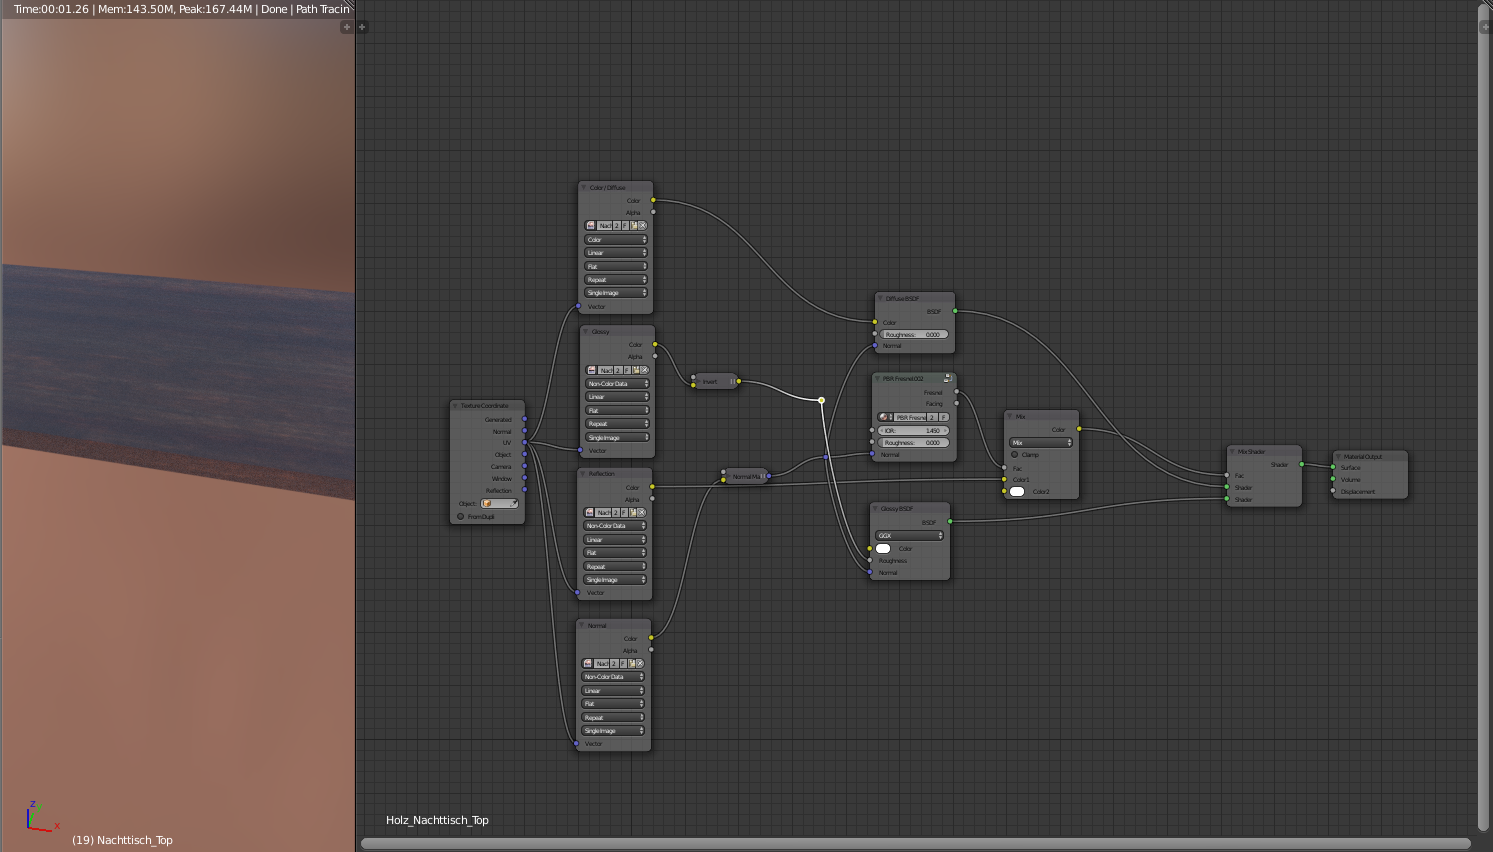This screenshot has width=1493, height=852.
Task: Click user count 2 in Normal texture node
Action: pos(614,663)
